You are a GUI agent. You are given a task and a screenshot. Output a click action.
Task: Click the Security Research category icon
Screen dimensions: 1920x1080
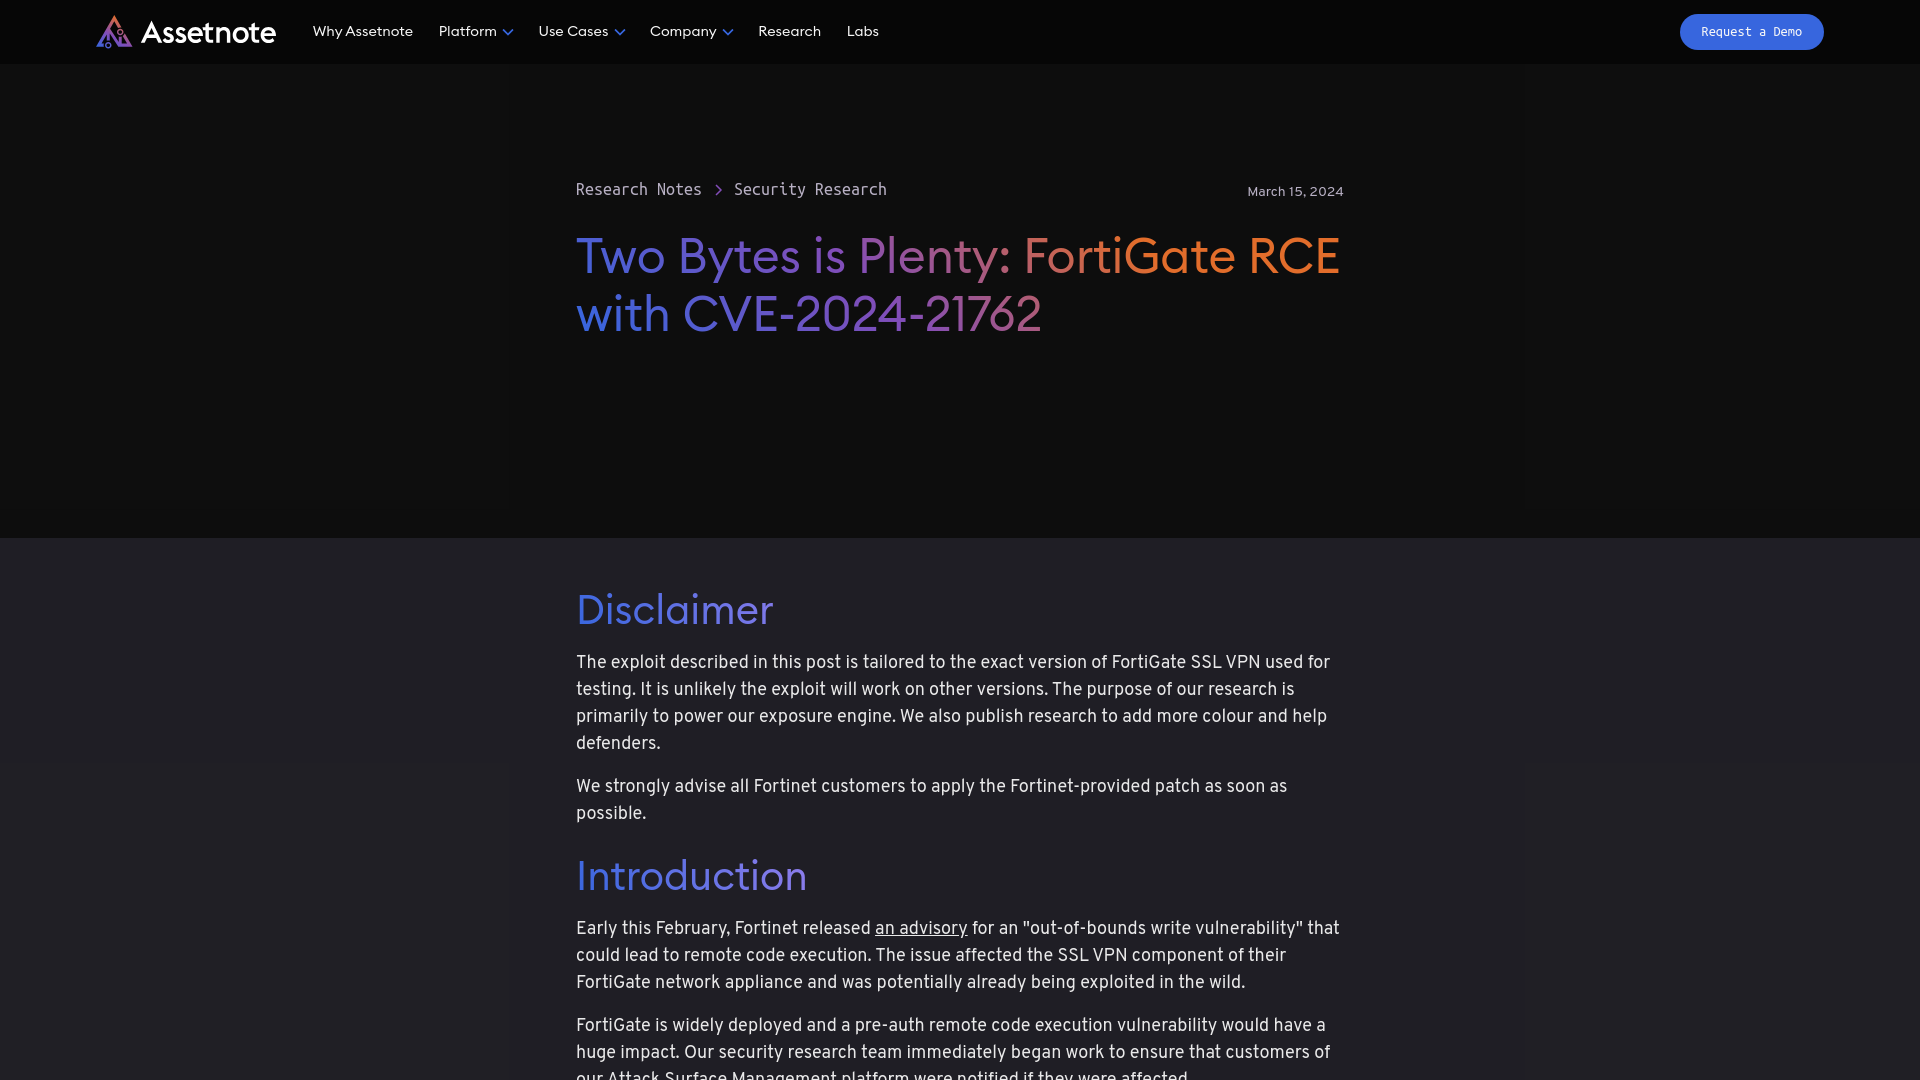click(717, 189)
